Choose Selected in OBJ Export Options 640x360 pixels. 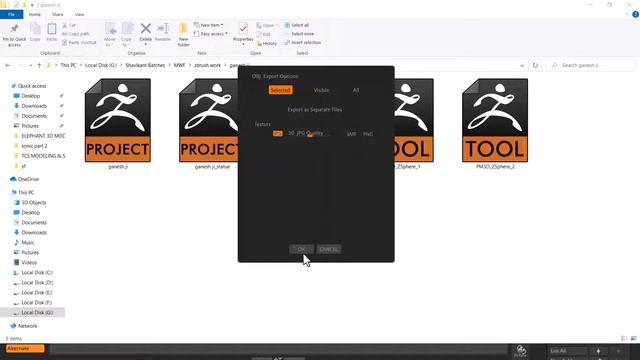(280, 90)
